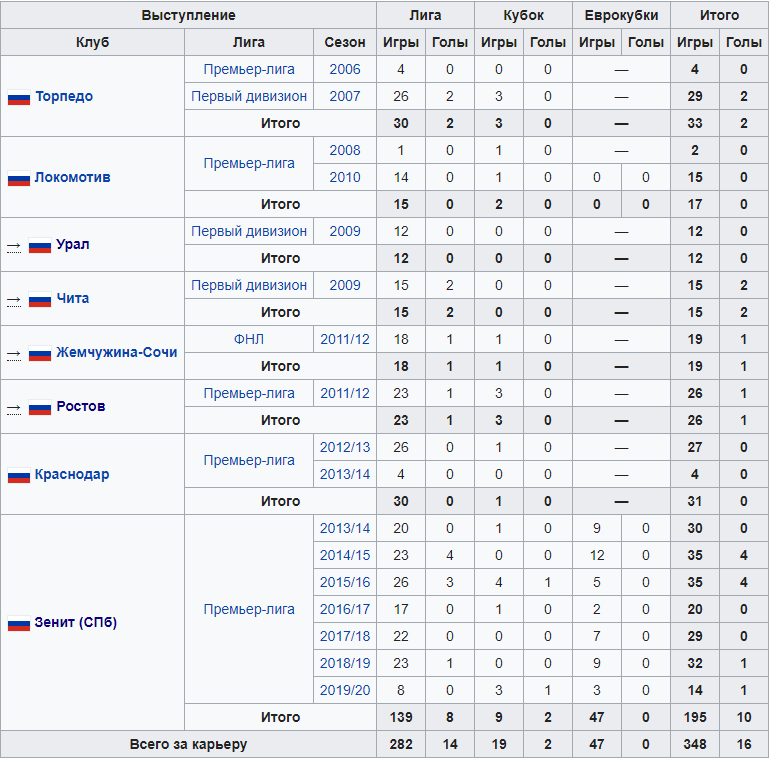Open the Торпедо club link
771x759 pixels.
tap(64, 96)
